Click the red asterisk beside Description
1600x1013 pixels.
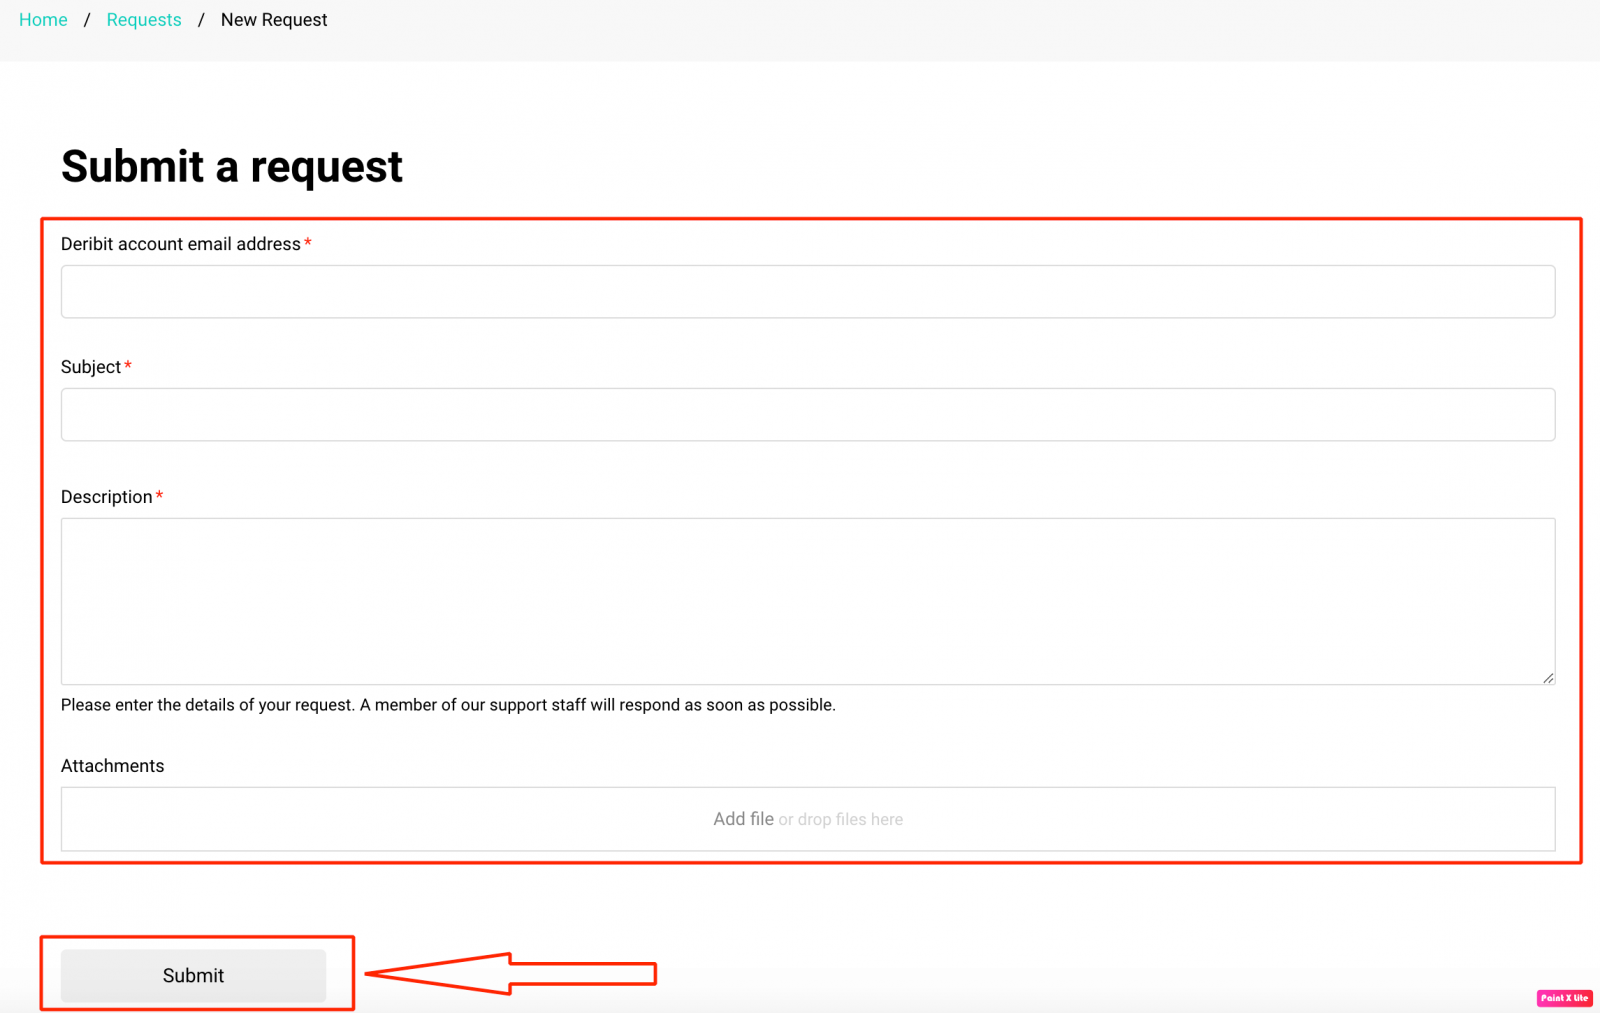(159, 496)
